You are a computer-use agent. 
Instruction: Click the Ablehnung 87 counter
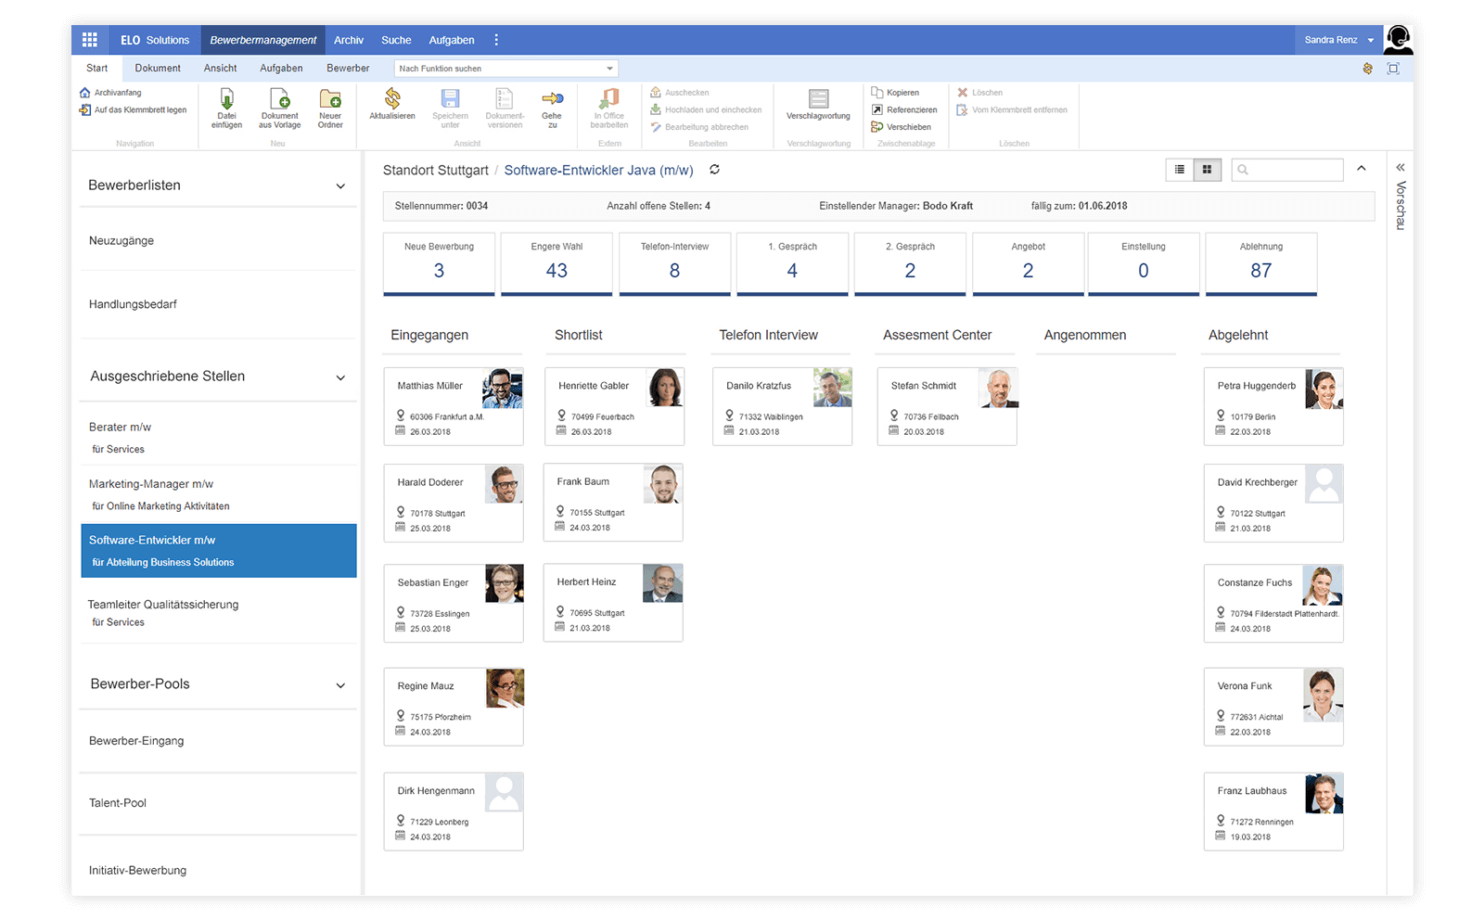point(1261,264)
